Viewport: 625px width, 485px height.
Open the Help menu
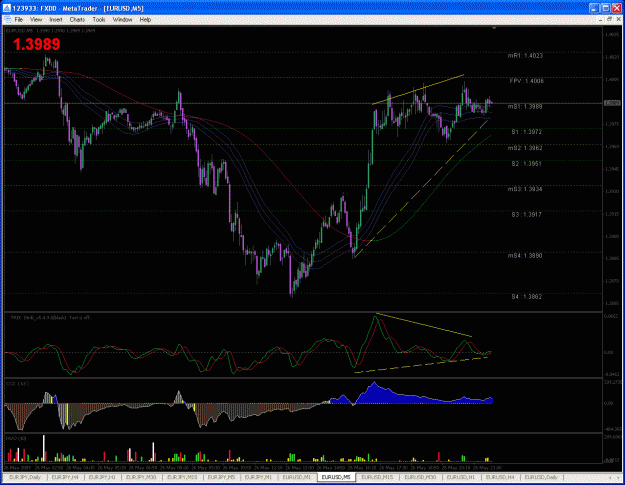145,20
